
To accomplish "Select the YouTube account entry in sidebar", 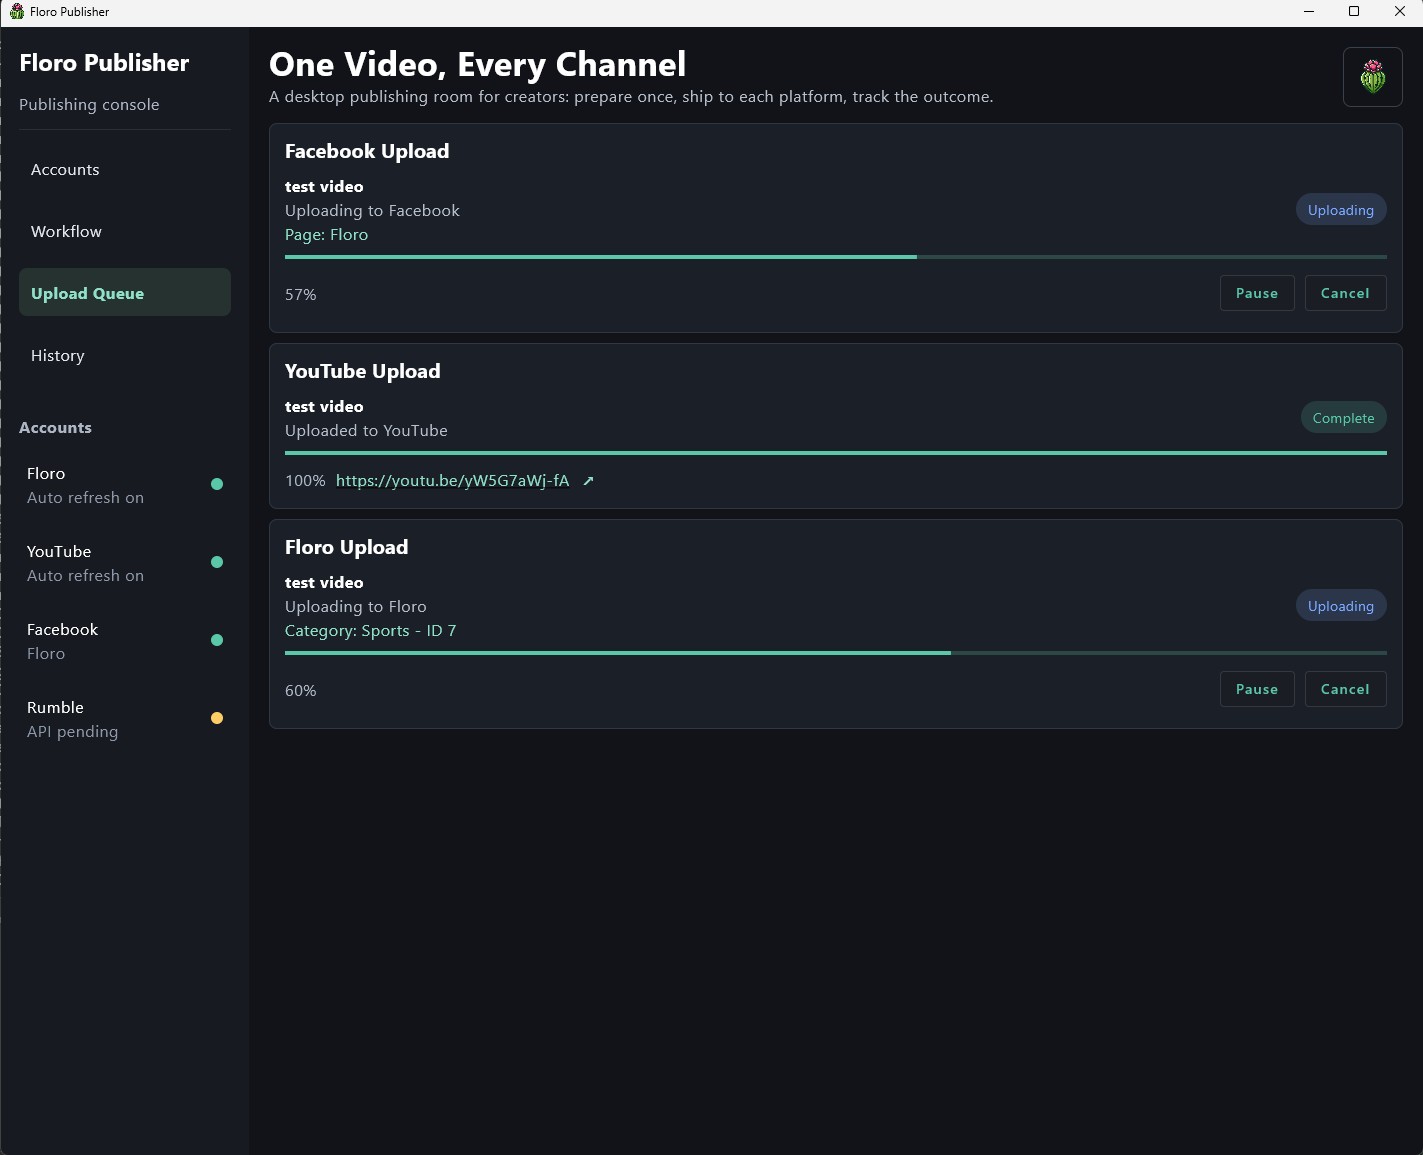I will [125, 563].
